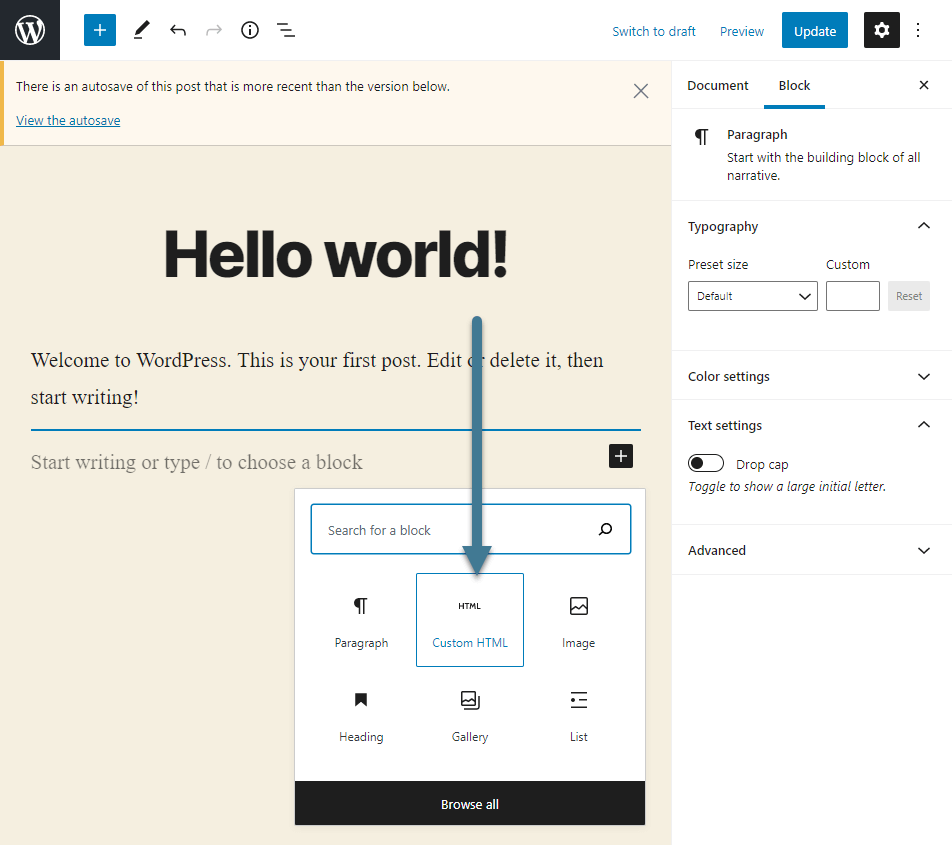
Task: Pick the Gallery block
Action: tap(469, 714)
